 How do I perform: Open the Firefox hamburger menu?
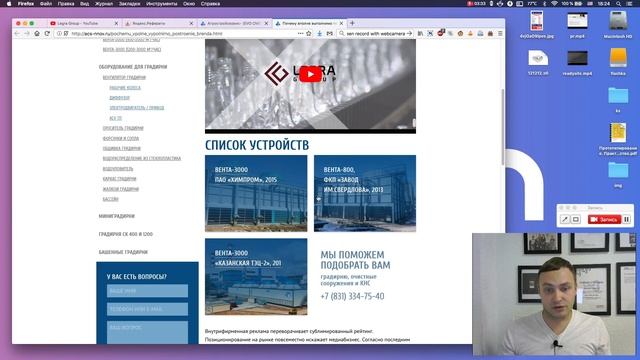500,33
